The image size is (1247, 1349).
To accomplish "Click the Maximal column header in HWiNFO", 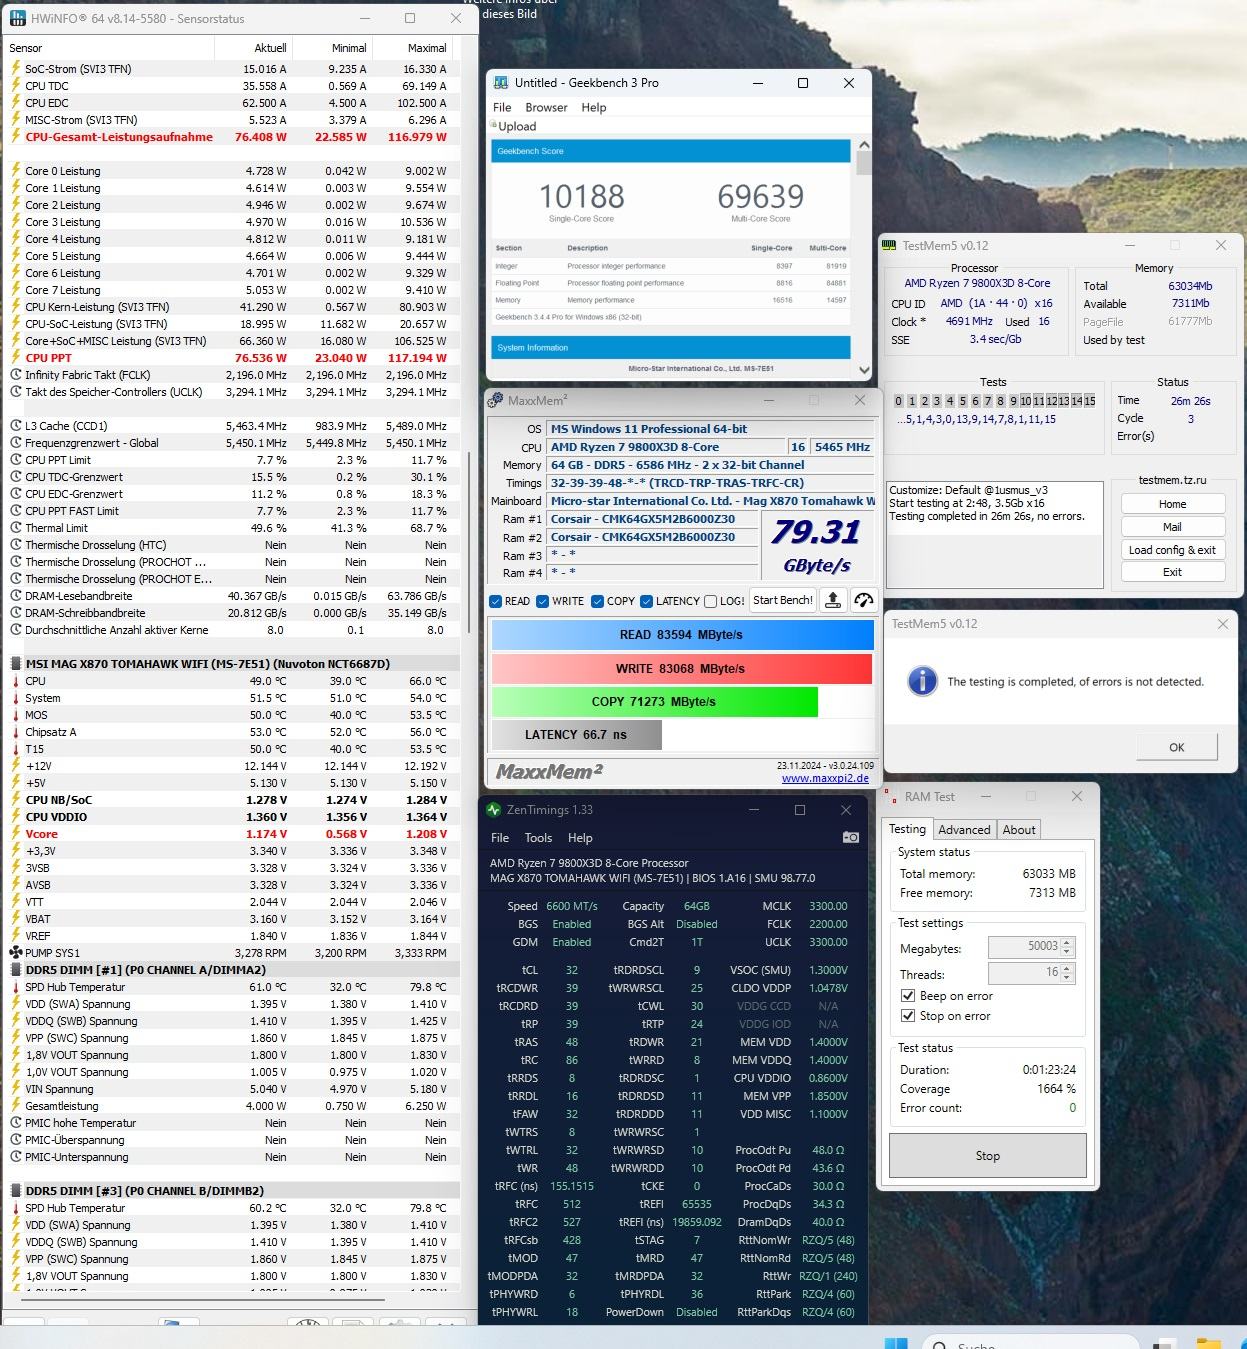I will (427, 48).
